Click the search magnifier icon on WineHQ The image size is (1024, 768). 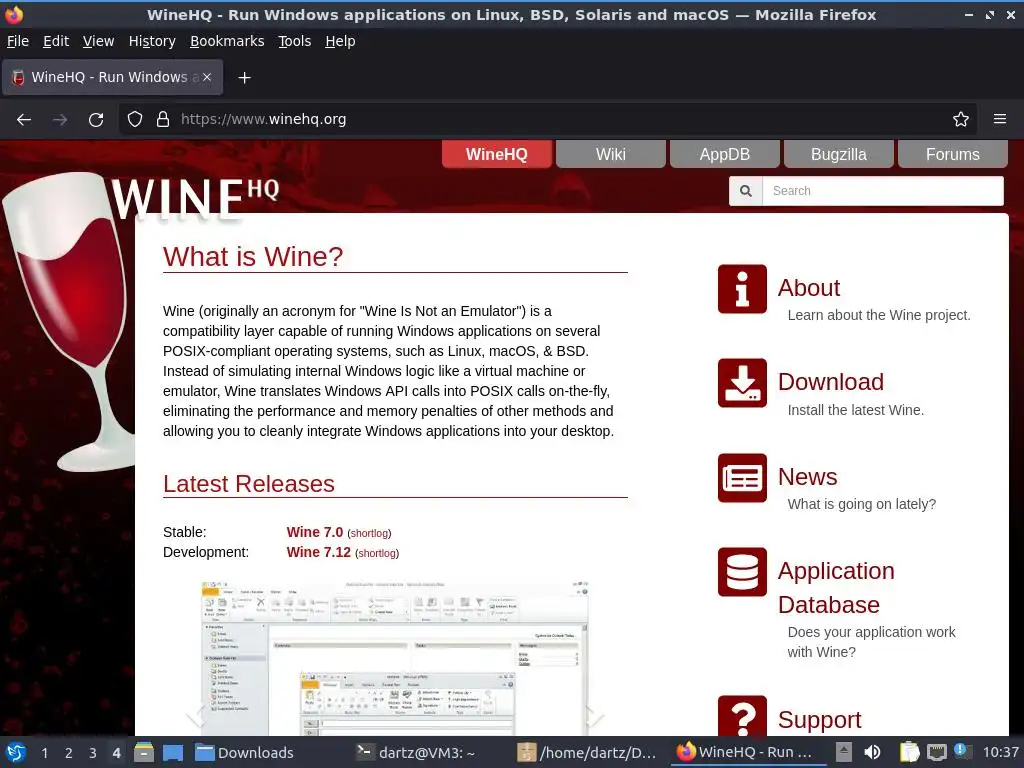coord(746,191)
